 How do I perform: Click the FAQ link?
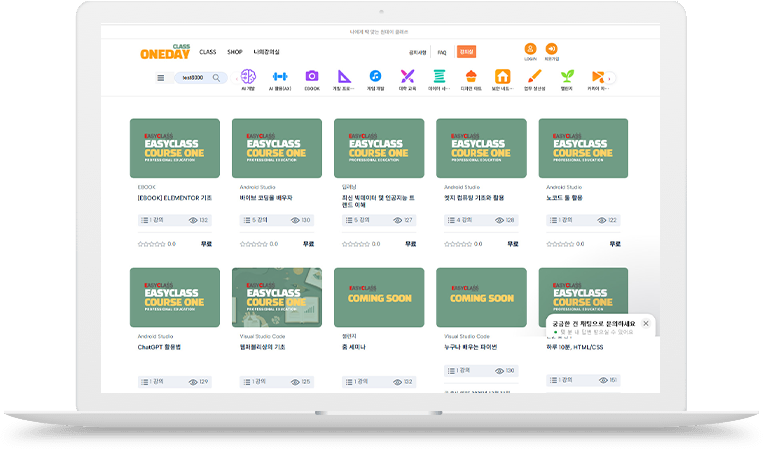coord(442,51)
